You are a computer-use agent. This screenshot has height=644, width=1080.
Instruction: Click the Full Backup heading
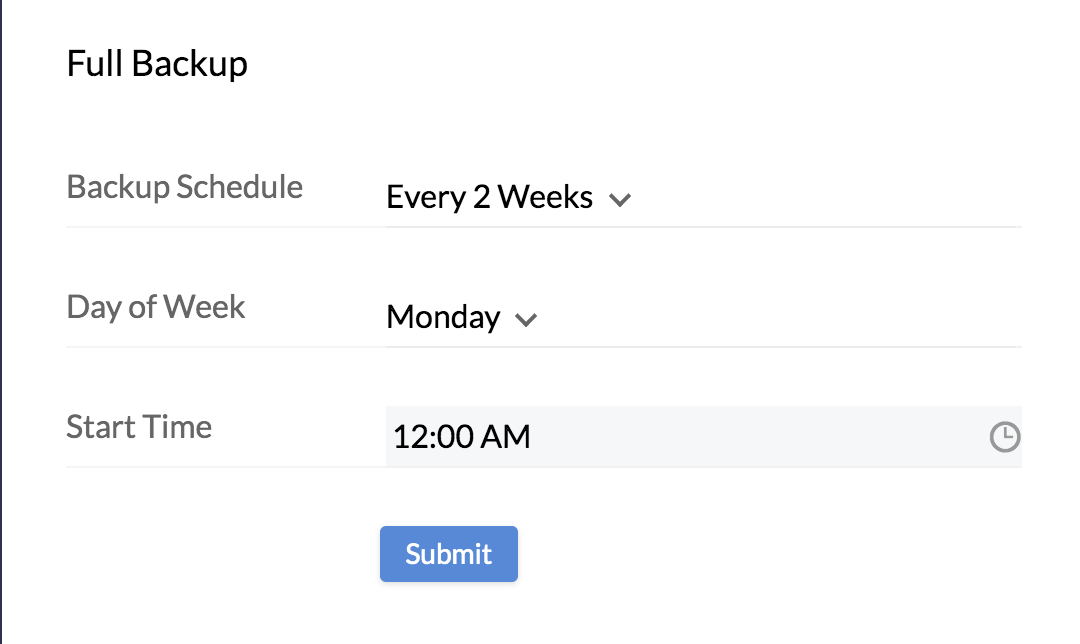click(x=157, y=64)
